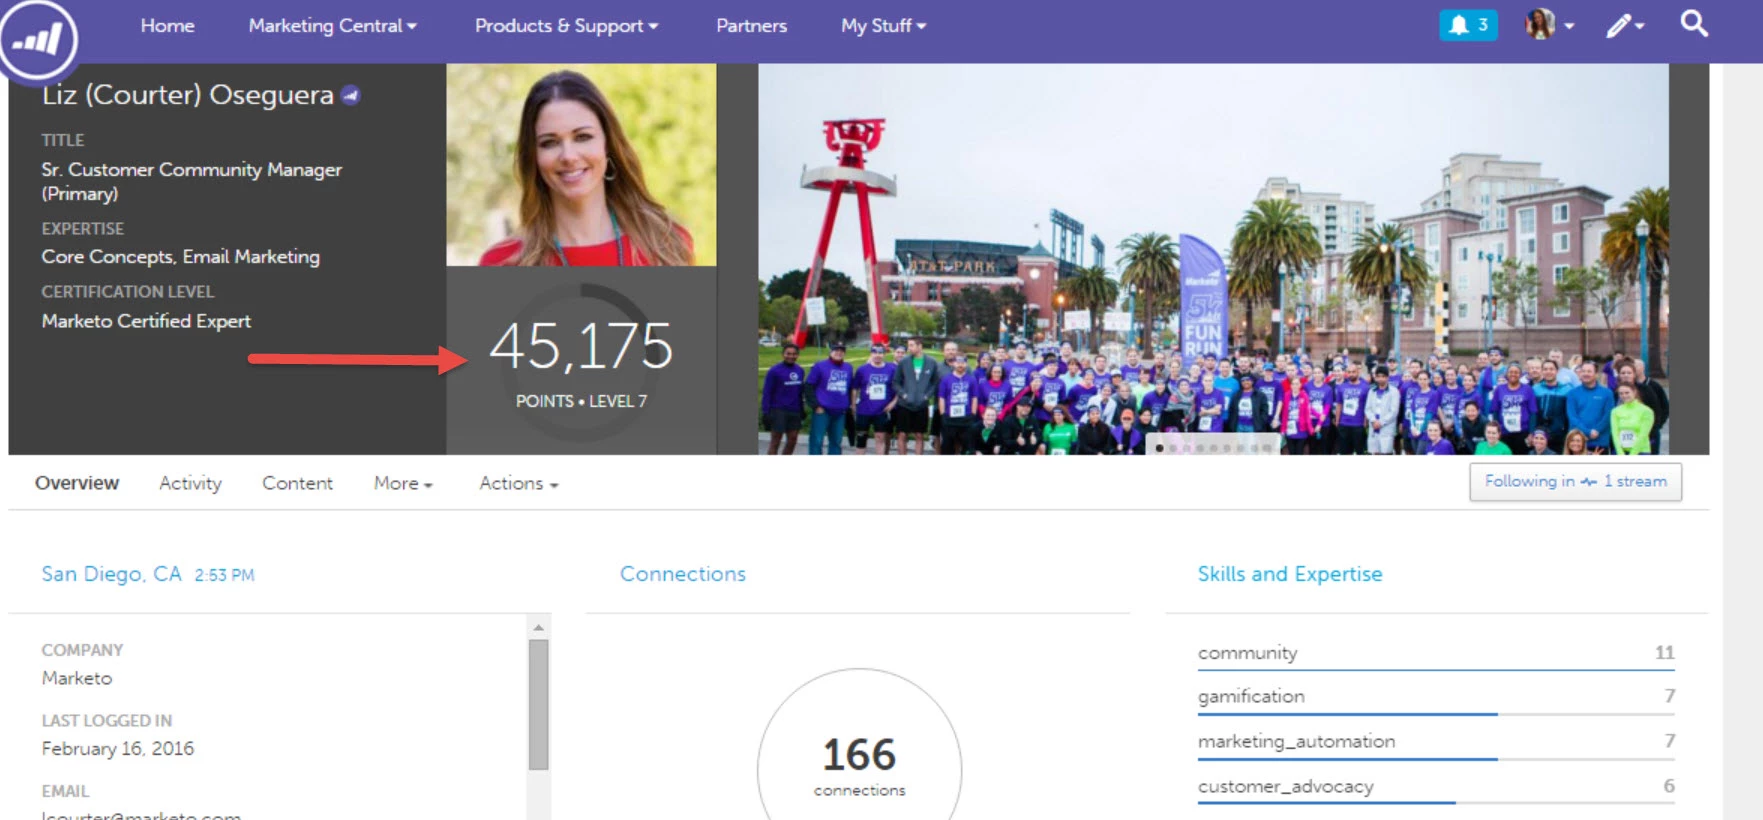Select the community skill row

1436,654
